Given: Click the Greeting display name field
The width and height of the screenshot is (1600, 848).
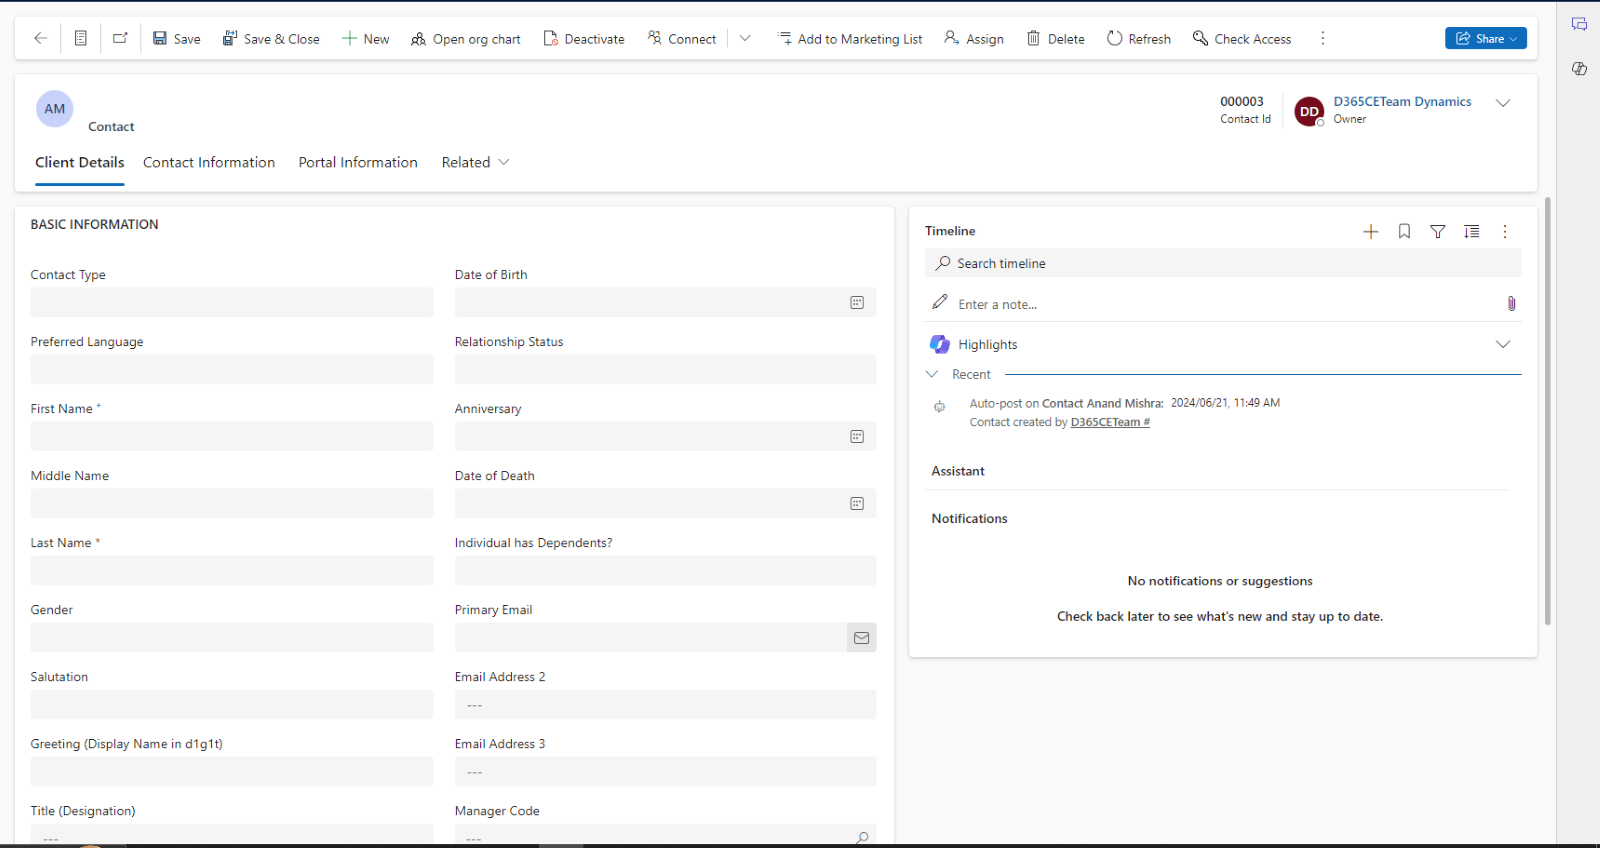Looking at the screenshot, I should [232, 771].
